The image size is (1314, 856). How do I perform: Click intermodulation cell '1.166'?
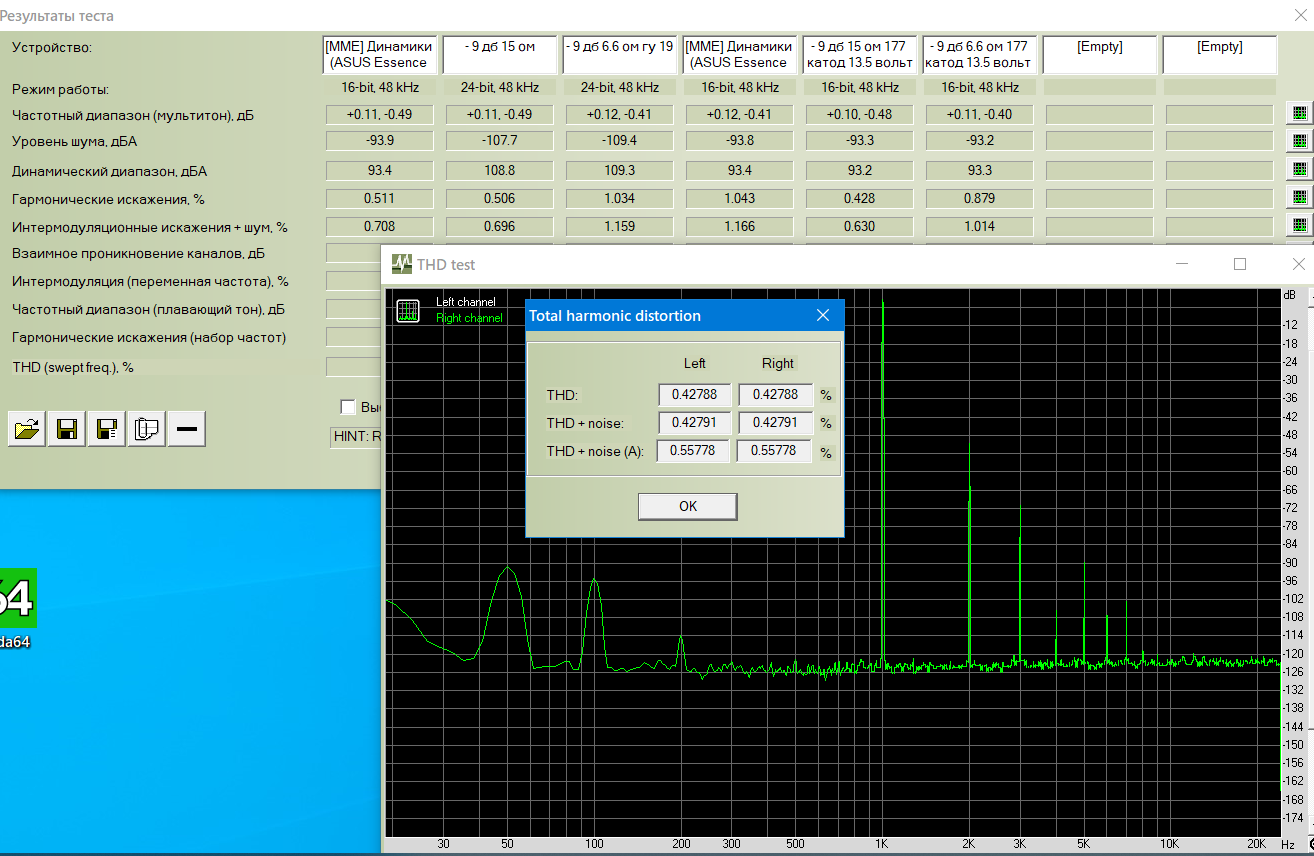tap(740, 226)
